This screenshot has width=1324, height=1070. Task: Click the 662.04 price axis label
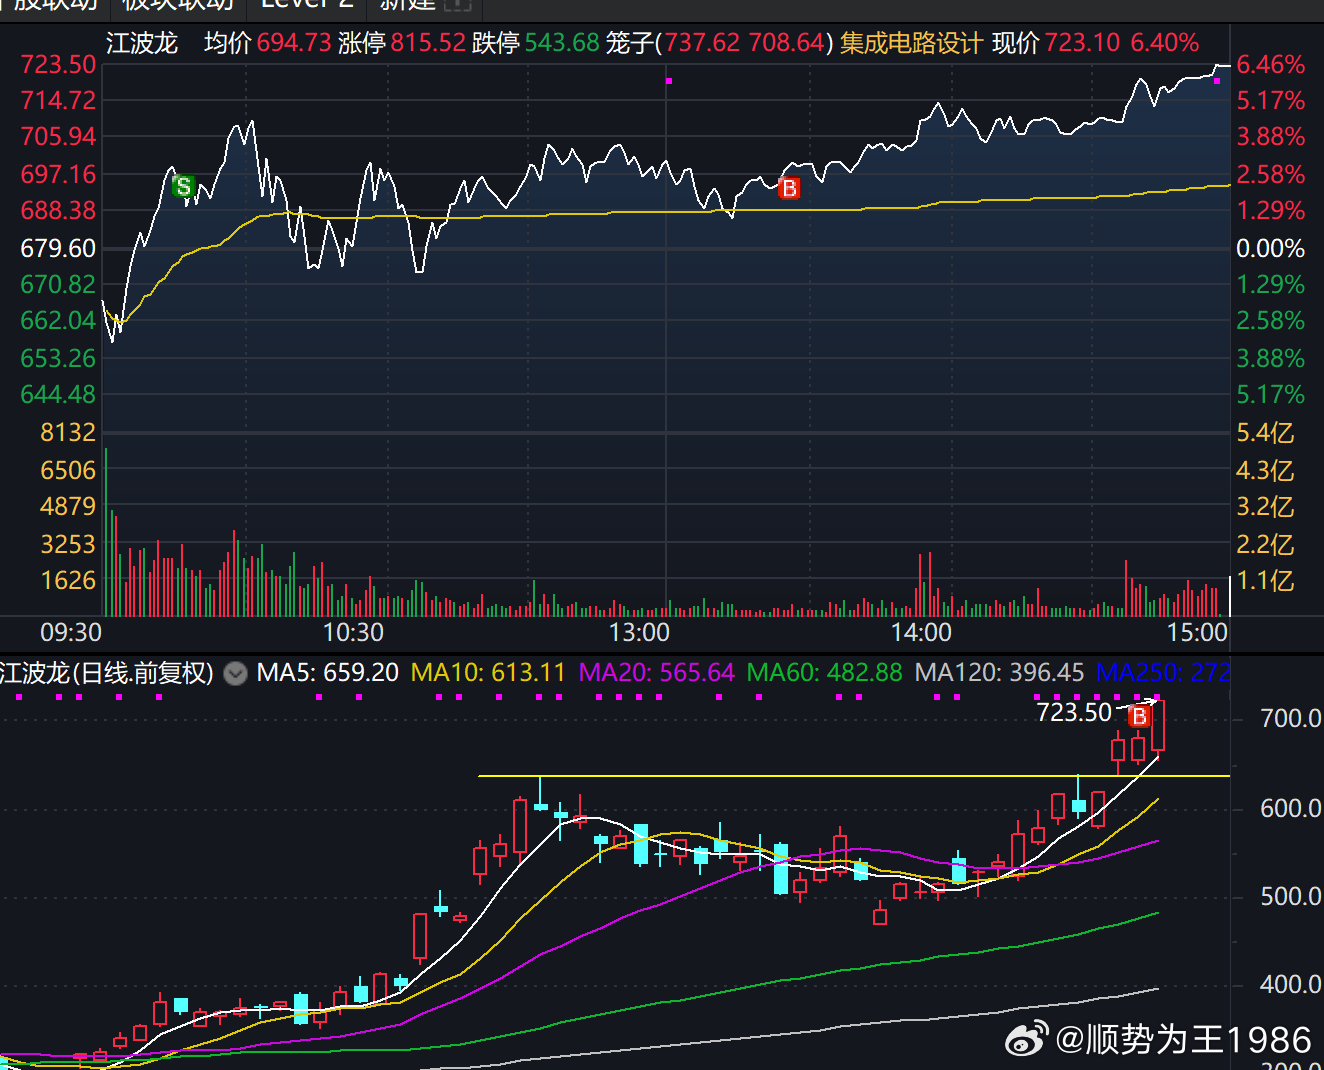58,321
